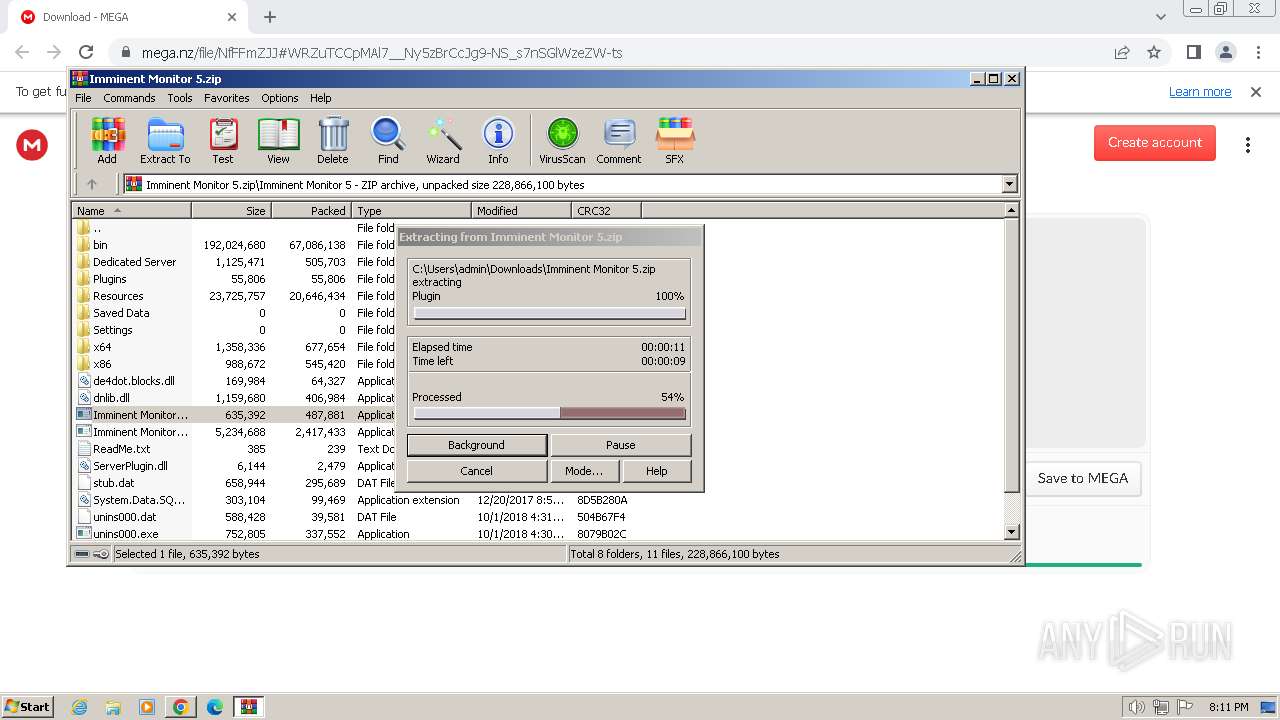Click the volume icon in system tray

click(1136, 707)
